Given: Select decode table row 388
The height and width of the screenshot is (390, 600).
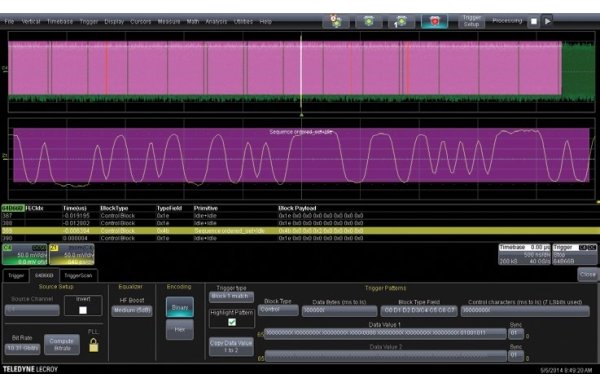Looking at the screenshot, I should pyautogui.click(x=300, y=223).
